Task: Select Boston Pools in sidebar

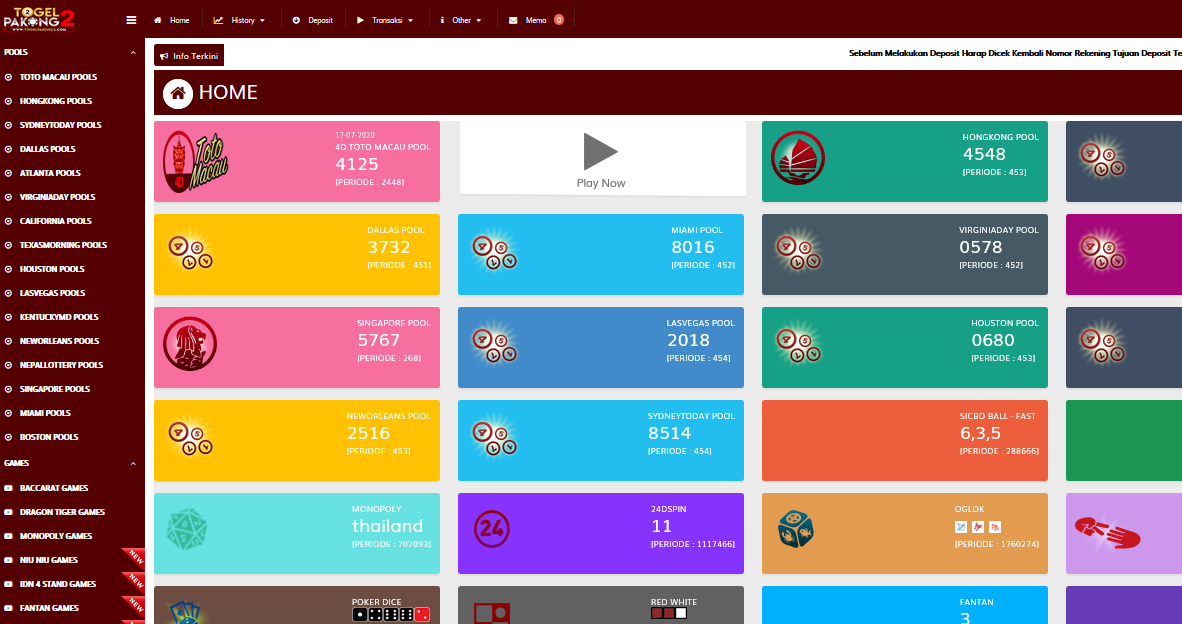Action: [49, 437]
